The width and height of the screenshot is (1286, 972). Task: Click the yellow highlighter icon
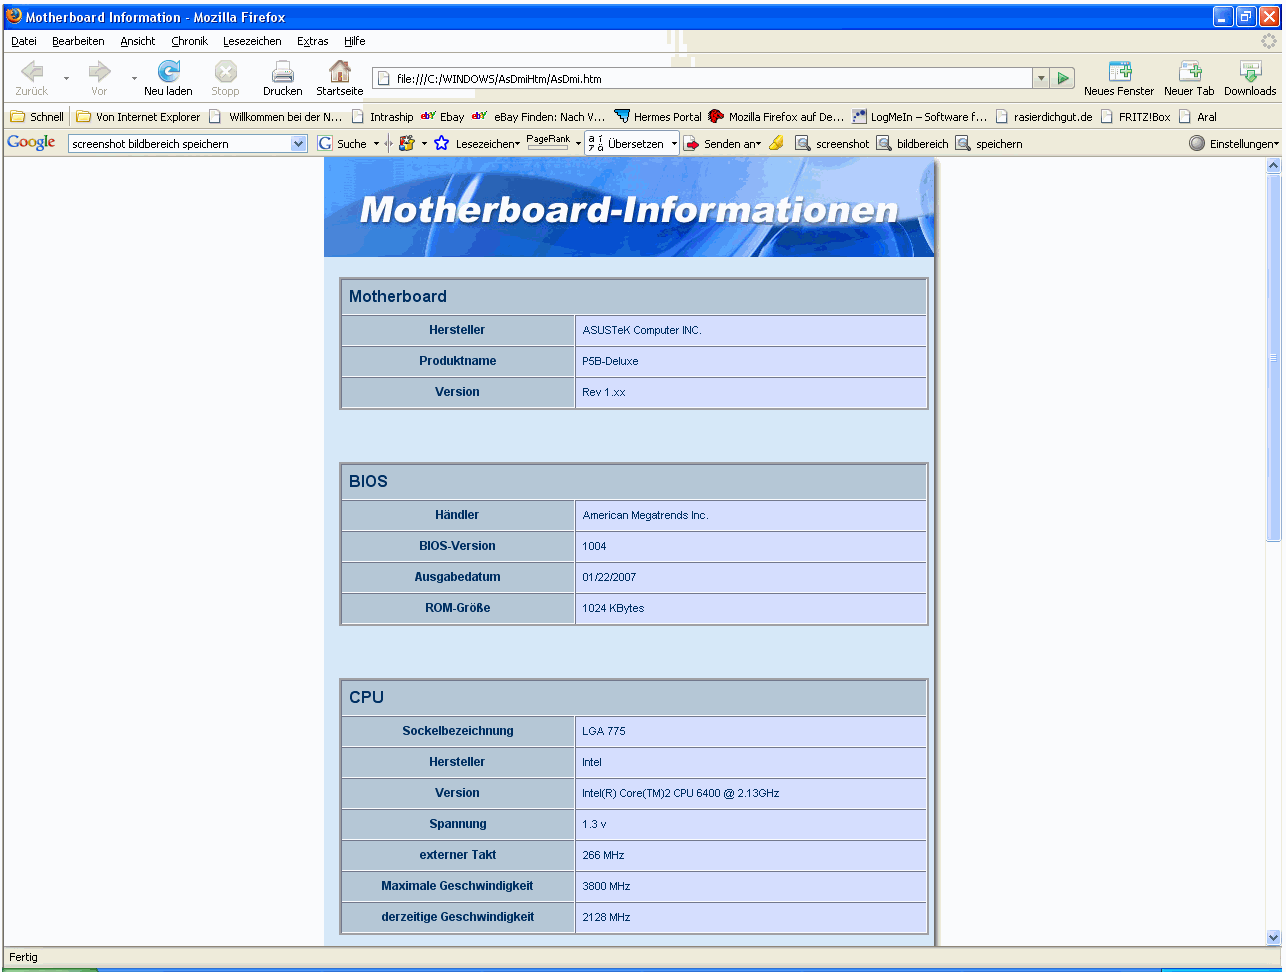coord(776,144)
